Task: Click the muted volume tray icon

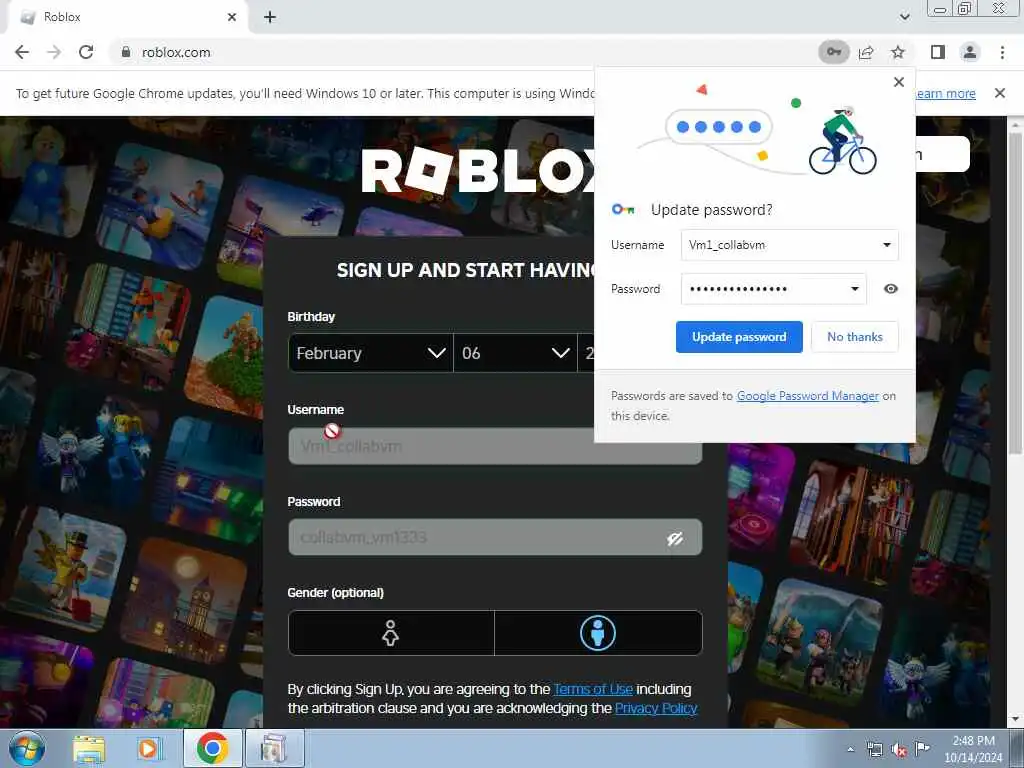Action: (899, 750)
